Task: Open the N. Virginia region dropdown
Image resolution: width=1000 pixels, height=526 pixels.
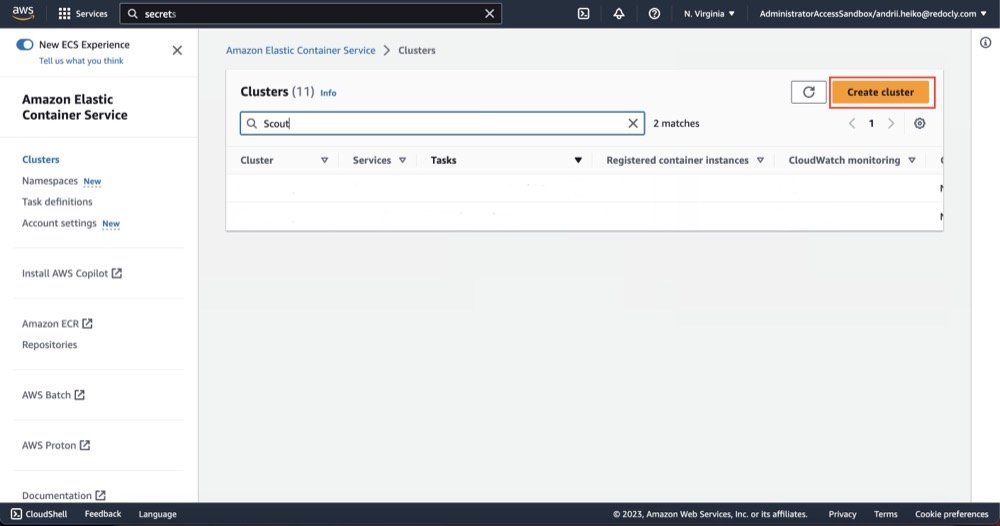Action: pyautogui.click(x=709, y=13)
